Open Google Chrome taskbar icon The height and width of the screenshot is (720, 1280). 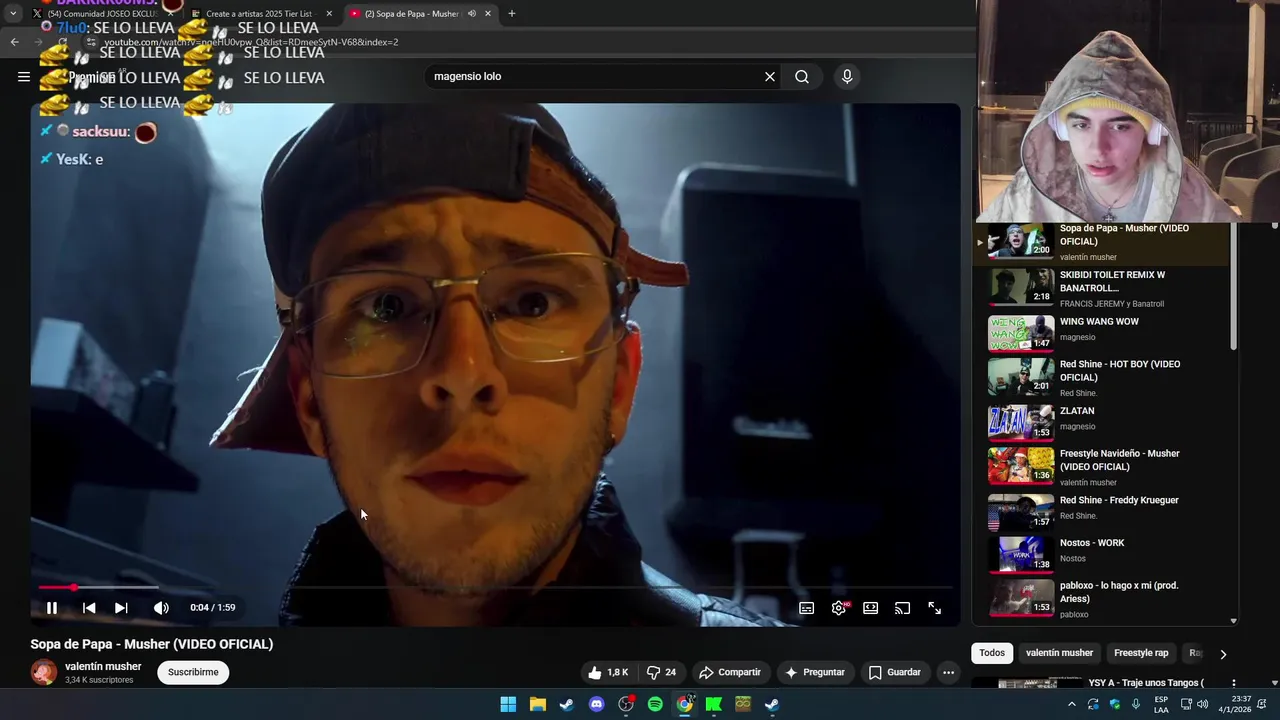coord(684,704)
